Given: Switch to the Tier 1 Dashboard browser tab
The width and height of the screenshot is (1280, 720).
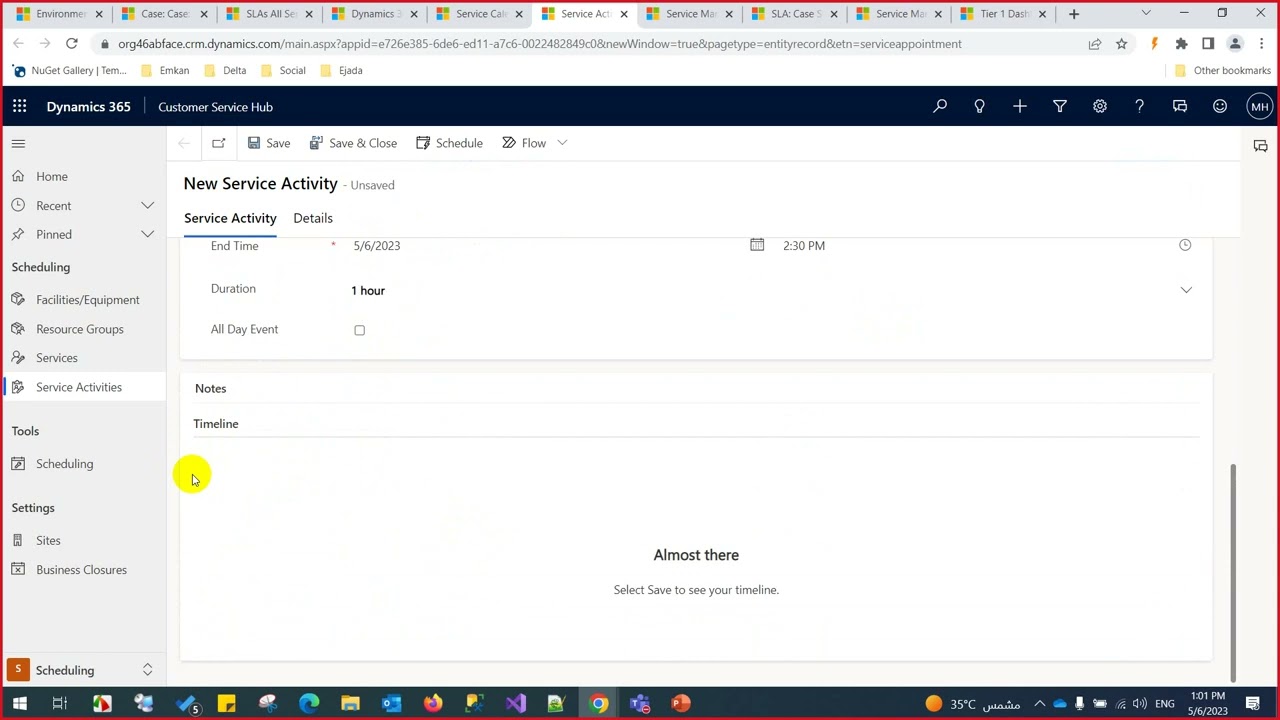Looking at the screenshot, I should pos(1003,14).
